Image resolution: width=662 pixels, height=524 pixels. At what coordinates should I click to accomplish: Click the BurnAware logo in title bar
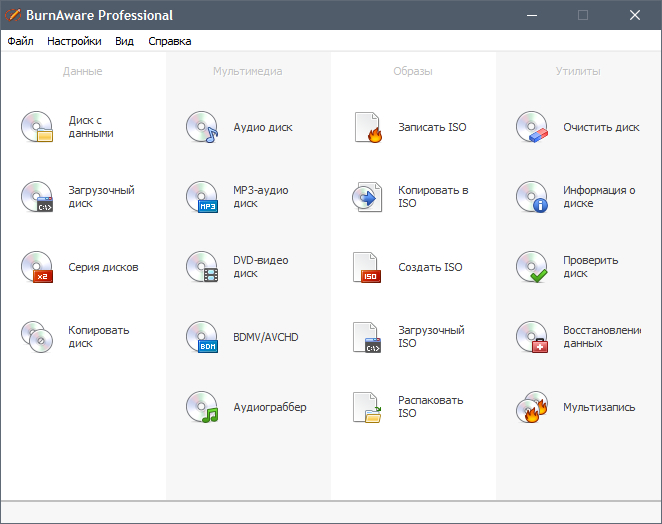13,15
